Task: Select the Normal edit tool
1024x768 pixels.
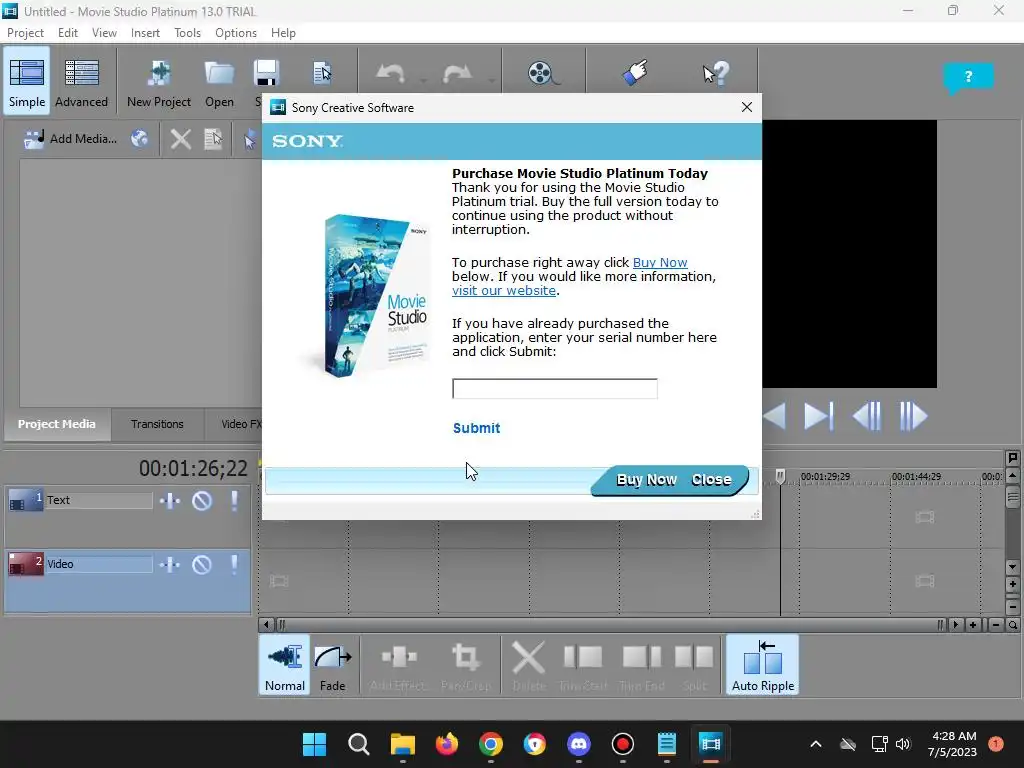Action: point(285,665)
